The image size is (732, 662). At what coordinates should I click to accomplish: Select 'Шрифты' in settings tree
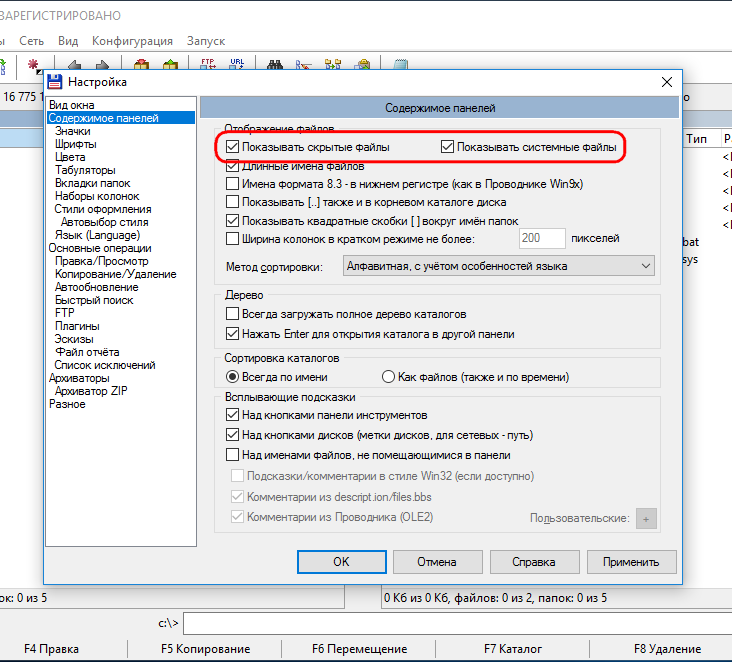[x=76, y=144]
